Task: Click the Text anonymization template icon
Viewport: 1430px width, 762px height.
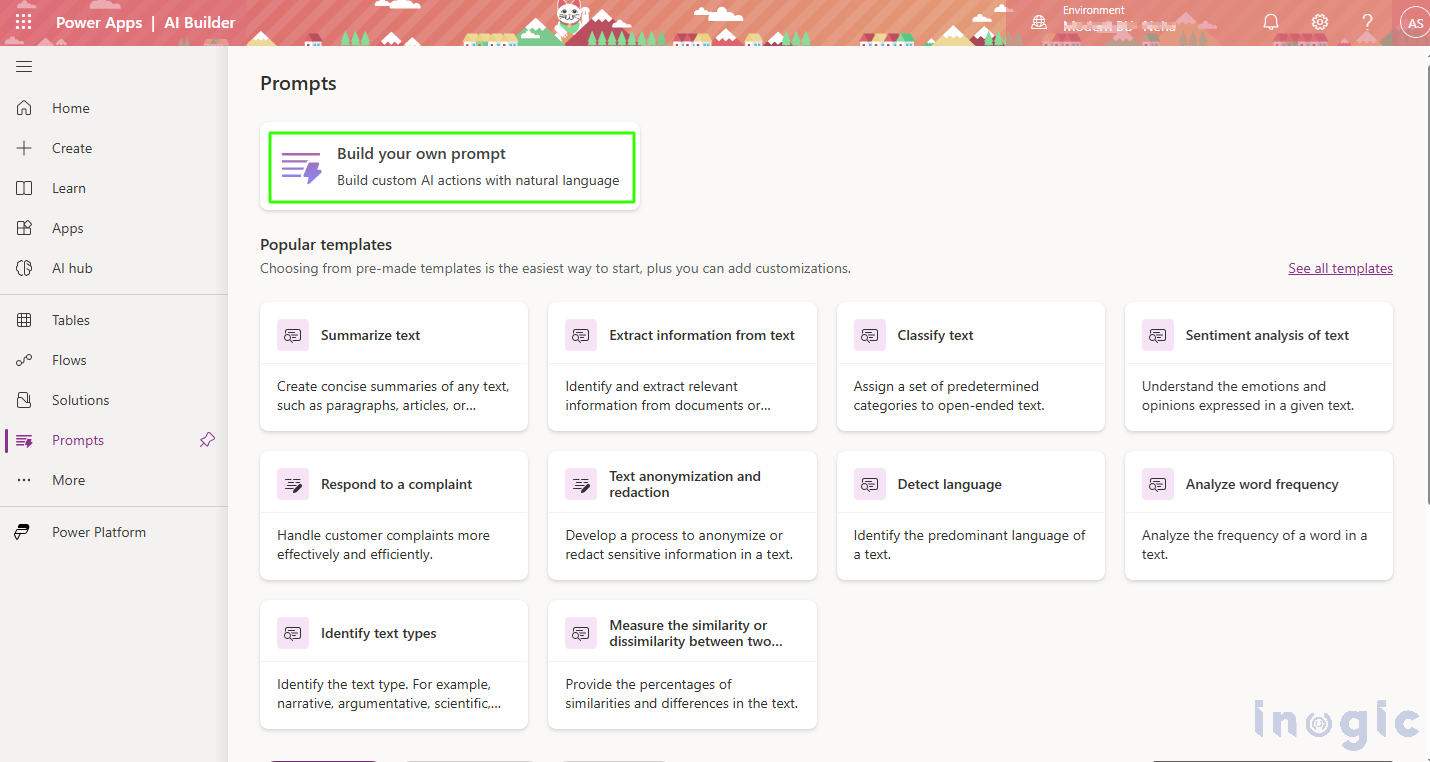Action: click(x=581, y=484)
